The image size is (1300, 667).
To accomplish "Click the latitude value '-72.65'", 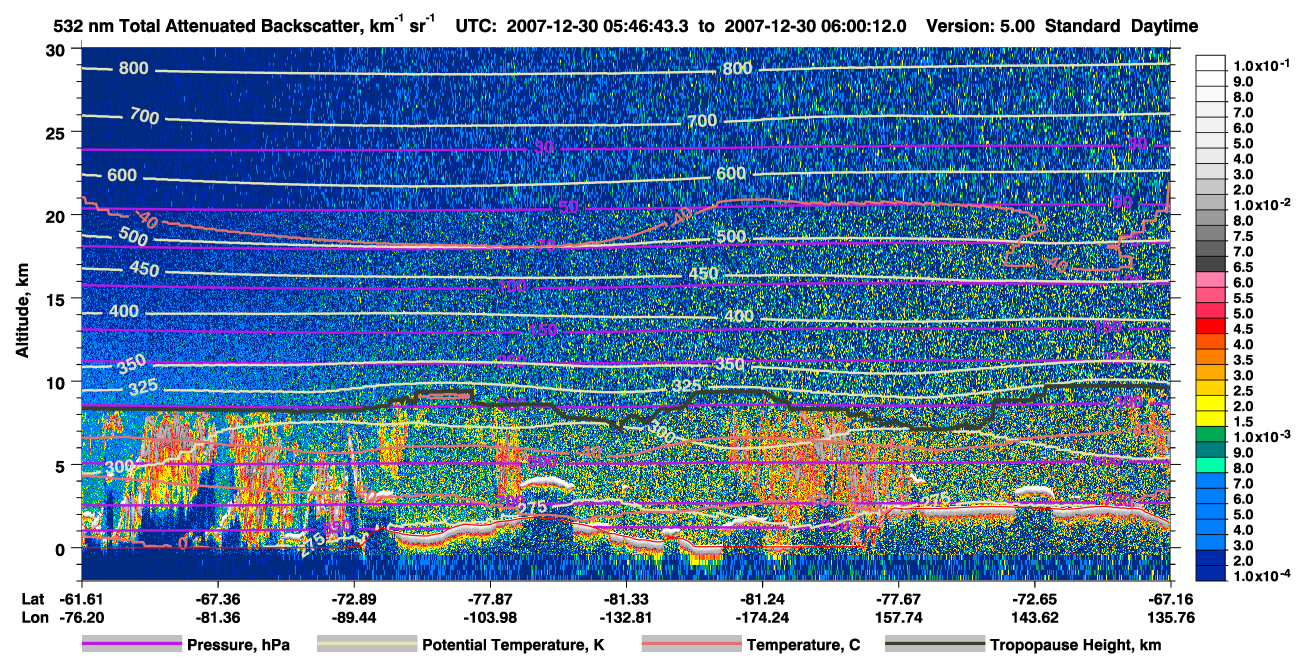I will (x=1034, y=599).
